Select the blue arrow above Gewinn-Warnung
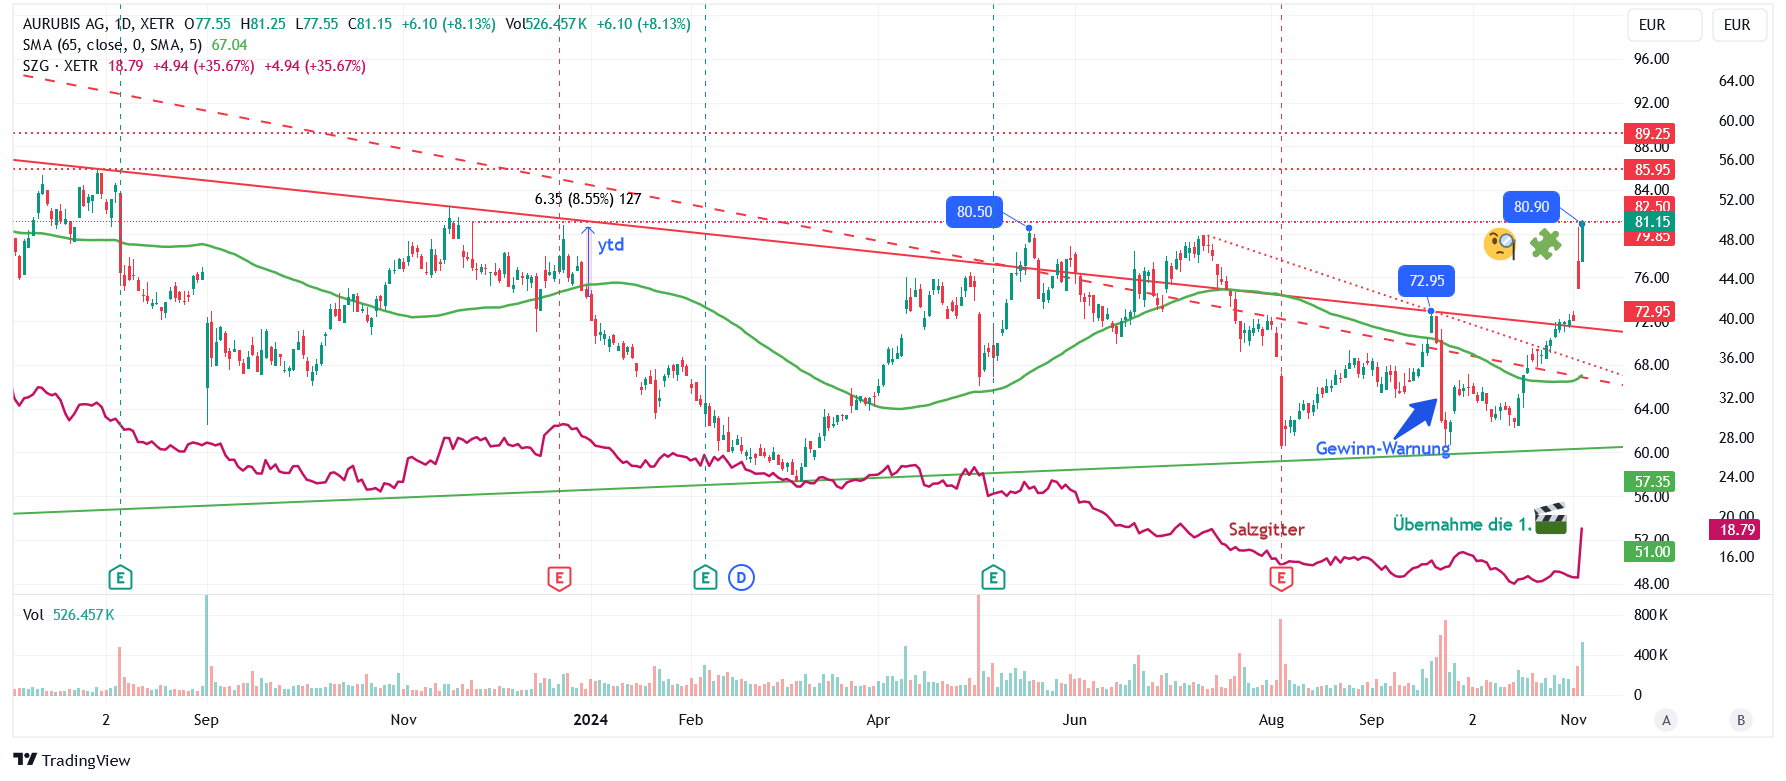 click(x=1415, y=418)
